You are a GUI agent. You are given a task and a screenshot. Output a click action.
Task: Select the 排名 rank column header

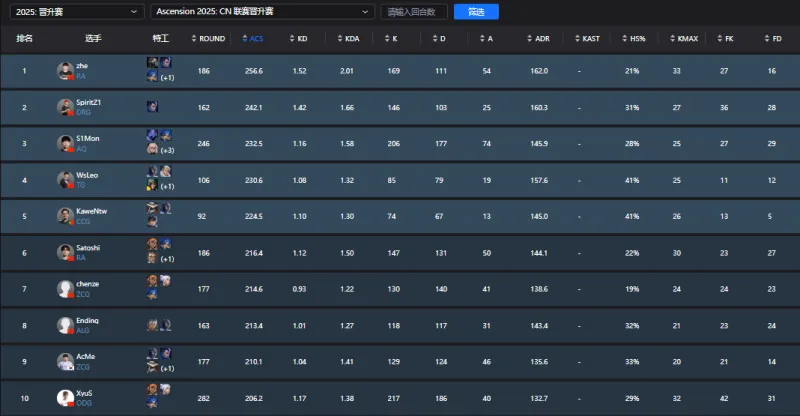pyautogui.click(x=25, y=38)
